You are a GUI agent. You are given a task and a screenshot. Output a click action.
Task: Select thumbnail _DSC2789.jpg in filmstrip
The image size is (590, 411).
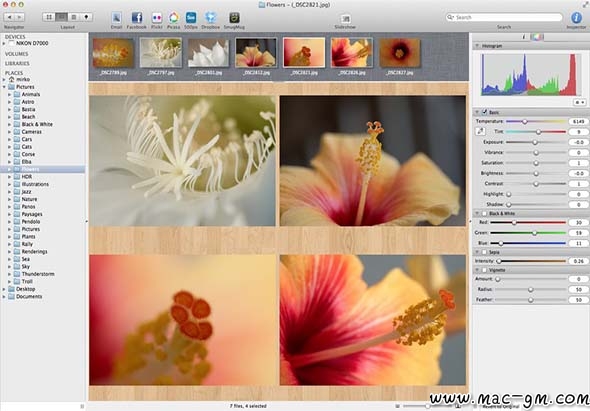(113, 53)
